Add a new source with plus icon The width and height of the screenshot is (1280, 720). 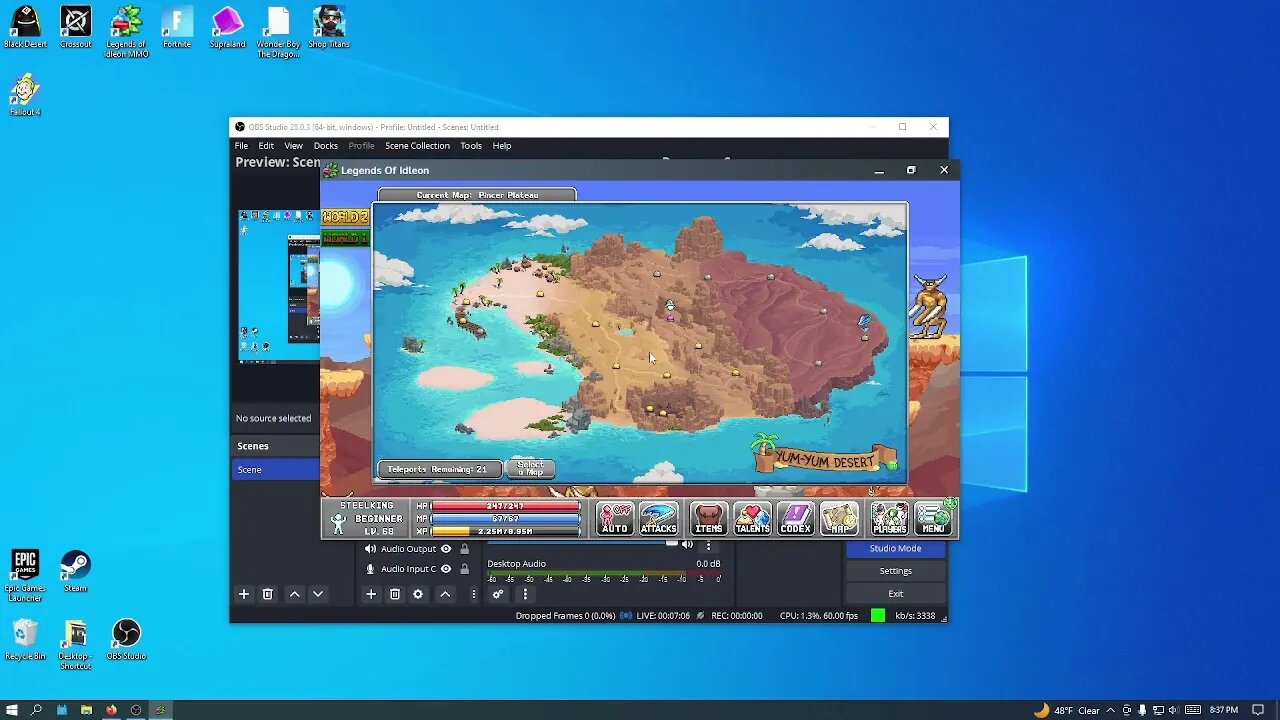pos(370,594)
